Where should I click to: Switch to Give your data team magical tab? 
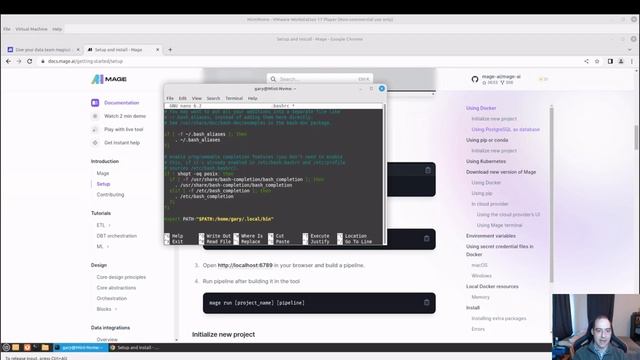pyautogui.click(x=42, y=50)
